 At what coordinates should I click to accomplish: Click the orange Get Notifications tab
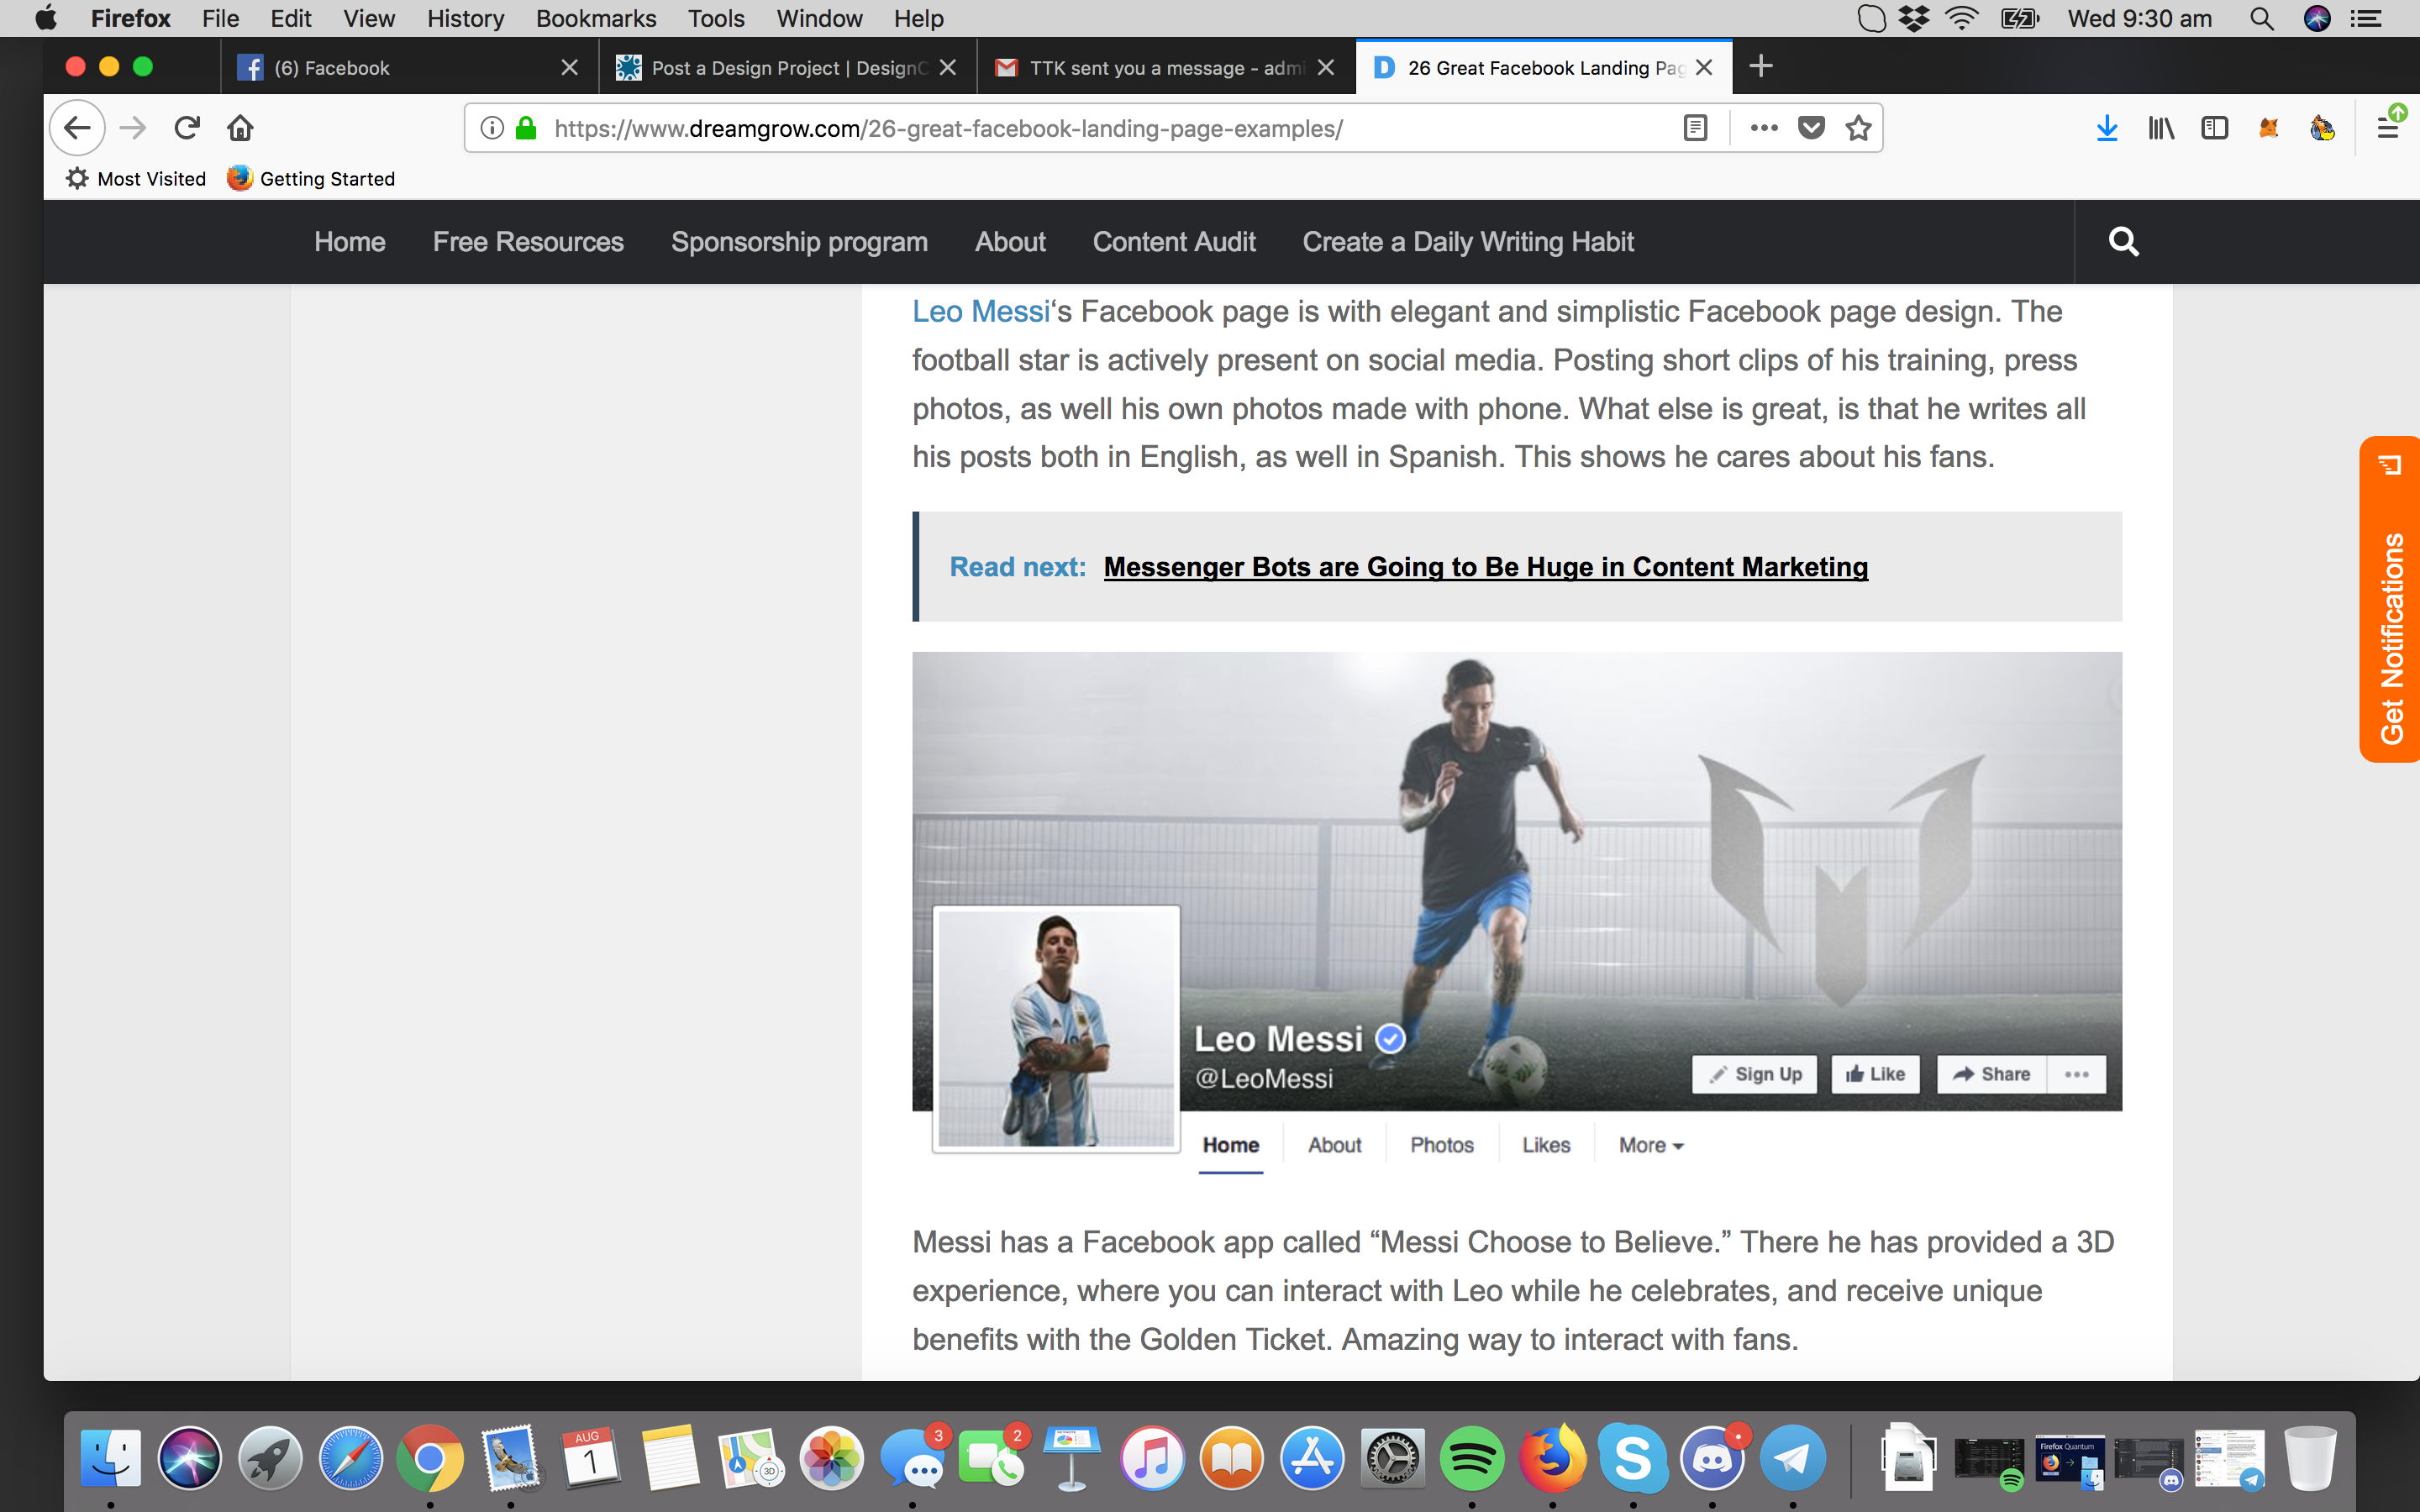point(2390,600)
